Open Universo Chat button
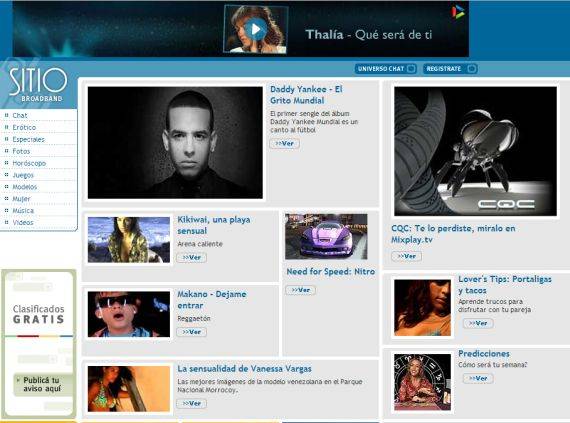This screenshot has width=570, height=423. point(385,69)
